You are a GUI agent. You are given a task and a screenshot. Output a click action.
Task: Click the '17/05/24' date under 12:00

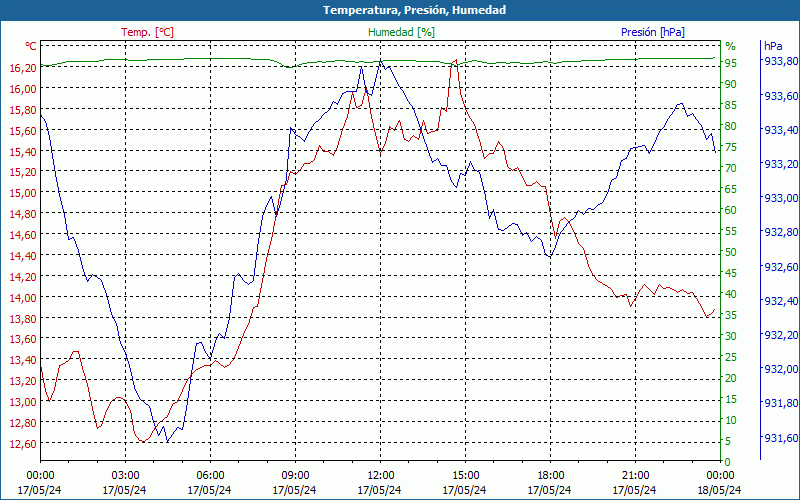tap(379, 490)
